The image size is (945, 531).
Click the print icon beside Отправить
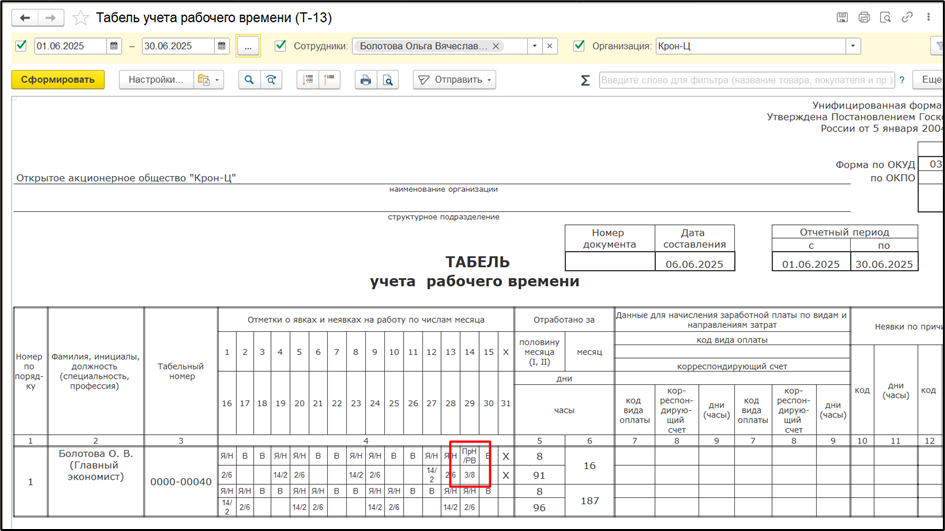365,80
